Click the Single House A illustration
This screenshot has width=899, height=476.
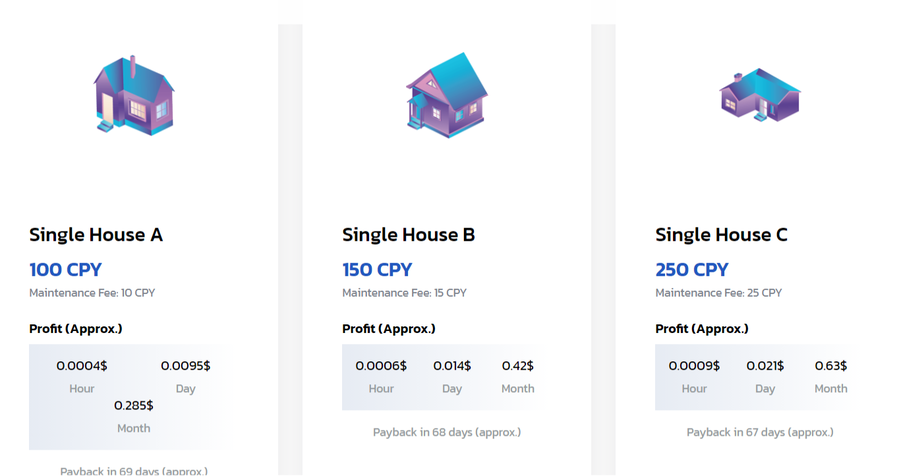134,95
